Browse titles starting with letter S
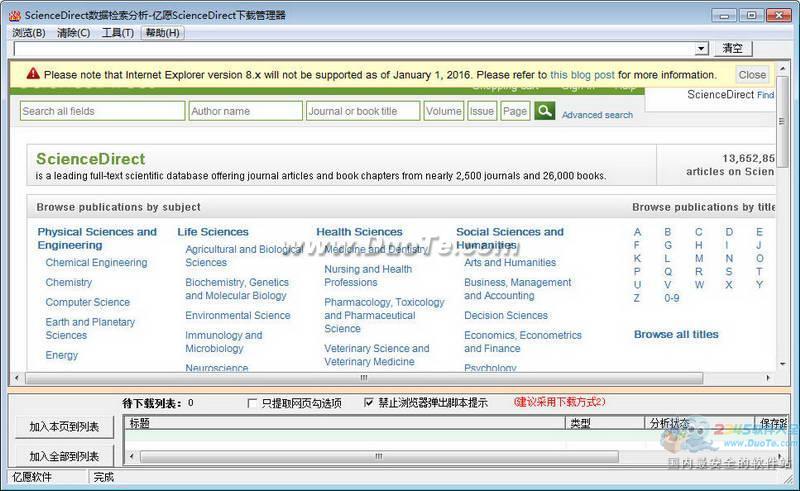The width and height of the screenshot is (800, 491). pyautogui.click(x=729, y=272)
